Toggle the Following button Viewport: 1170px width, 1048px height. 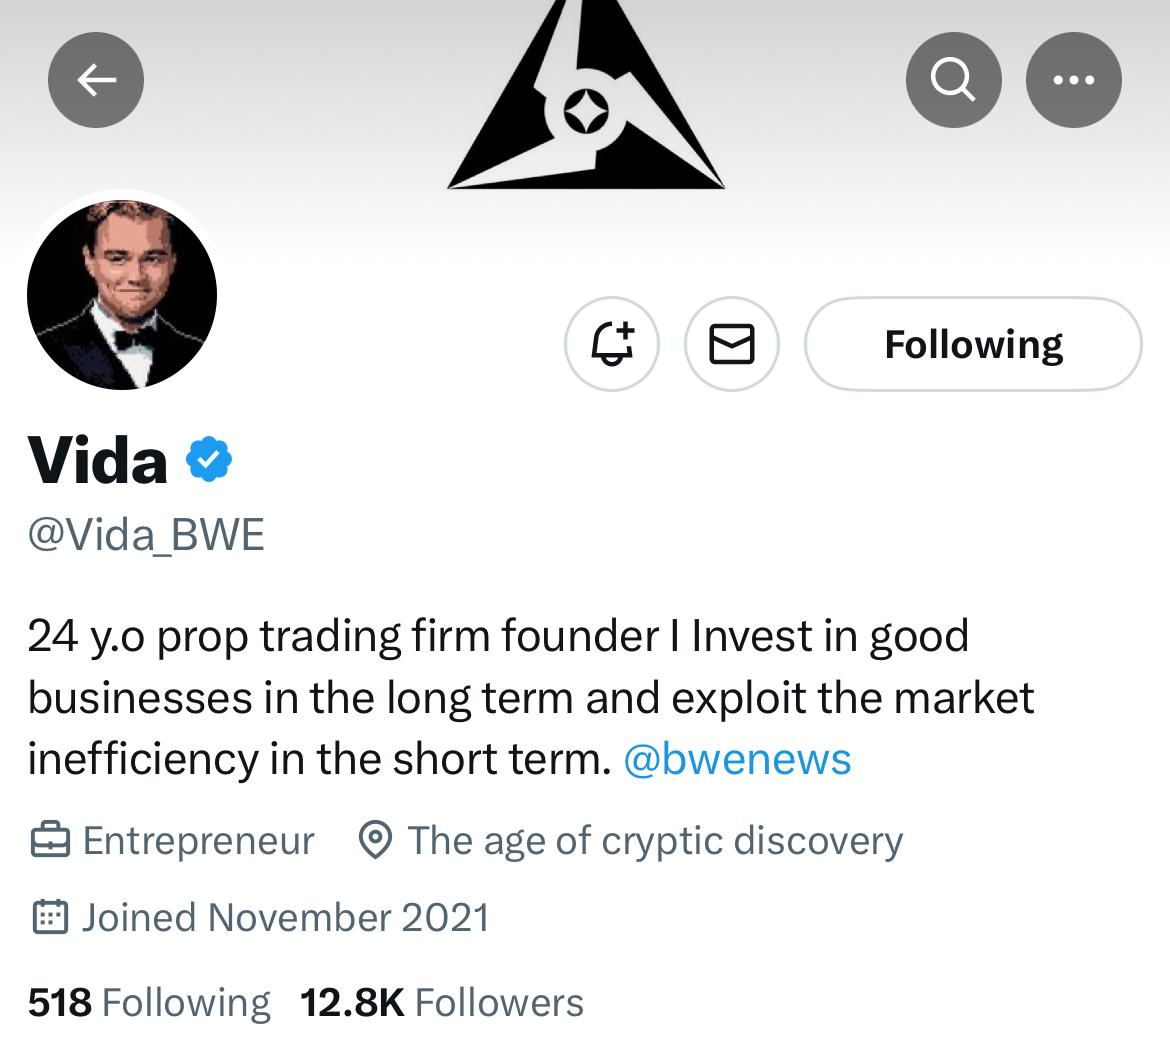click(x=973, y=344)
